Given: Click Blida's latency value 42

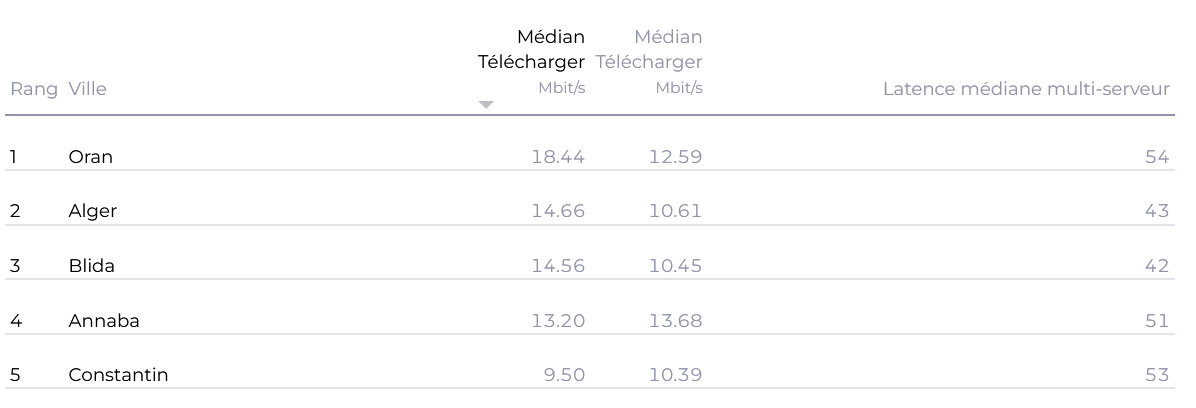Looking at the screenshot, I should pyautogui.click(x=1157, y=266).
